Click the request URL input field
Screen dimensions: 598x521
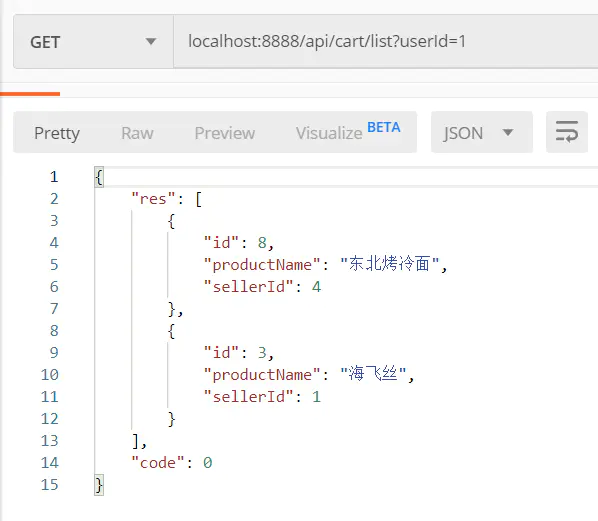coord(386,42)
